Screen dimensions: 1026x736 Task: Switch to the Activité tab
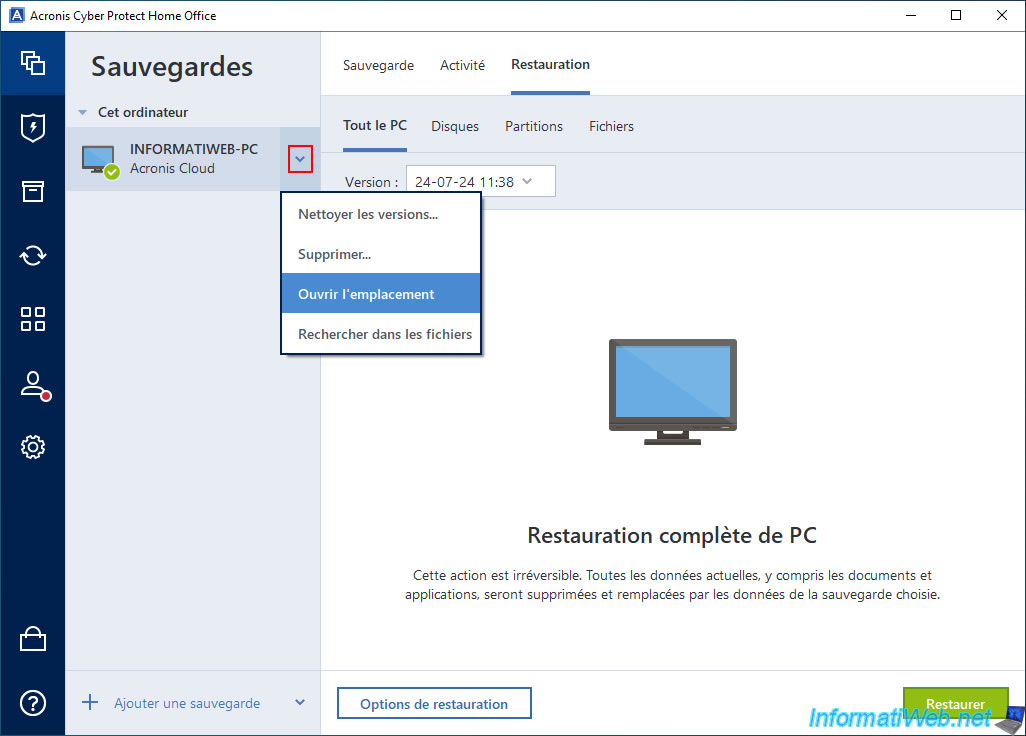[x=462, y=65]
